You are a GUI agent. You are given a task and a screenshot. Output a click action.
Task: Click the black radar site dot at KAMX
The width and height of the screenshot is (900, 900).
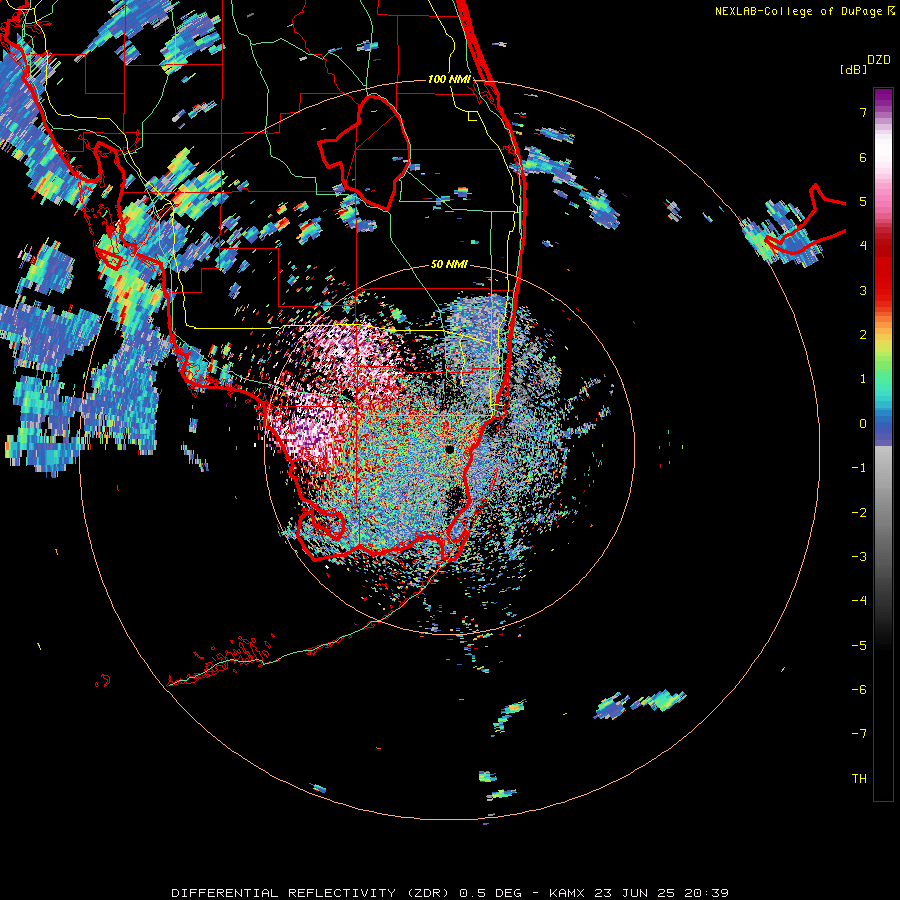click(x=449, y=449)
